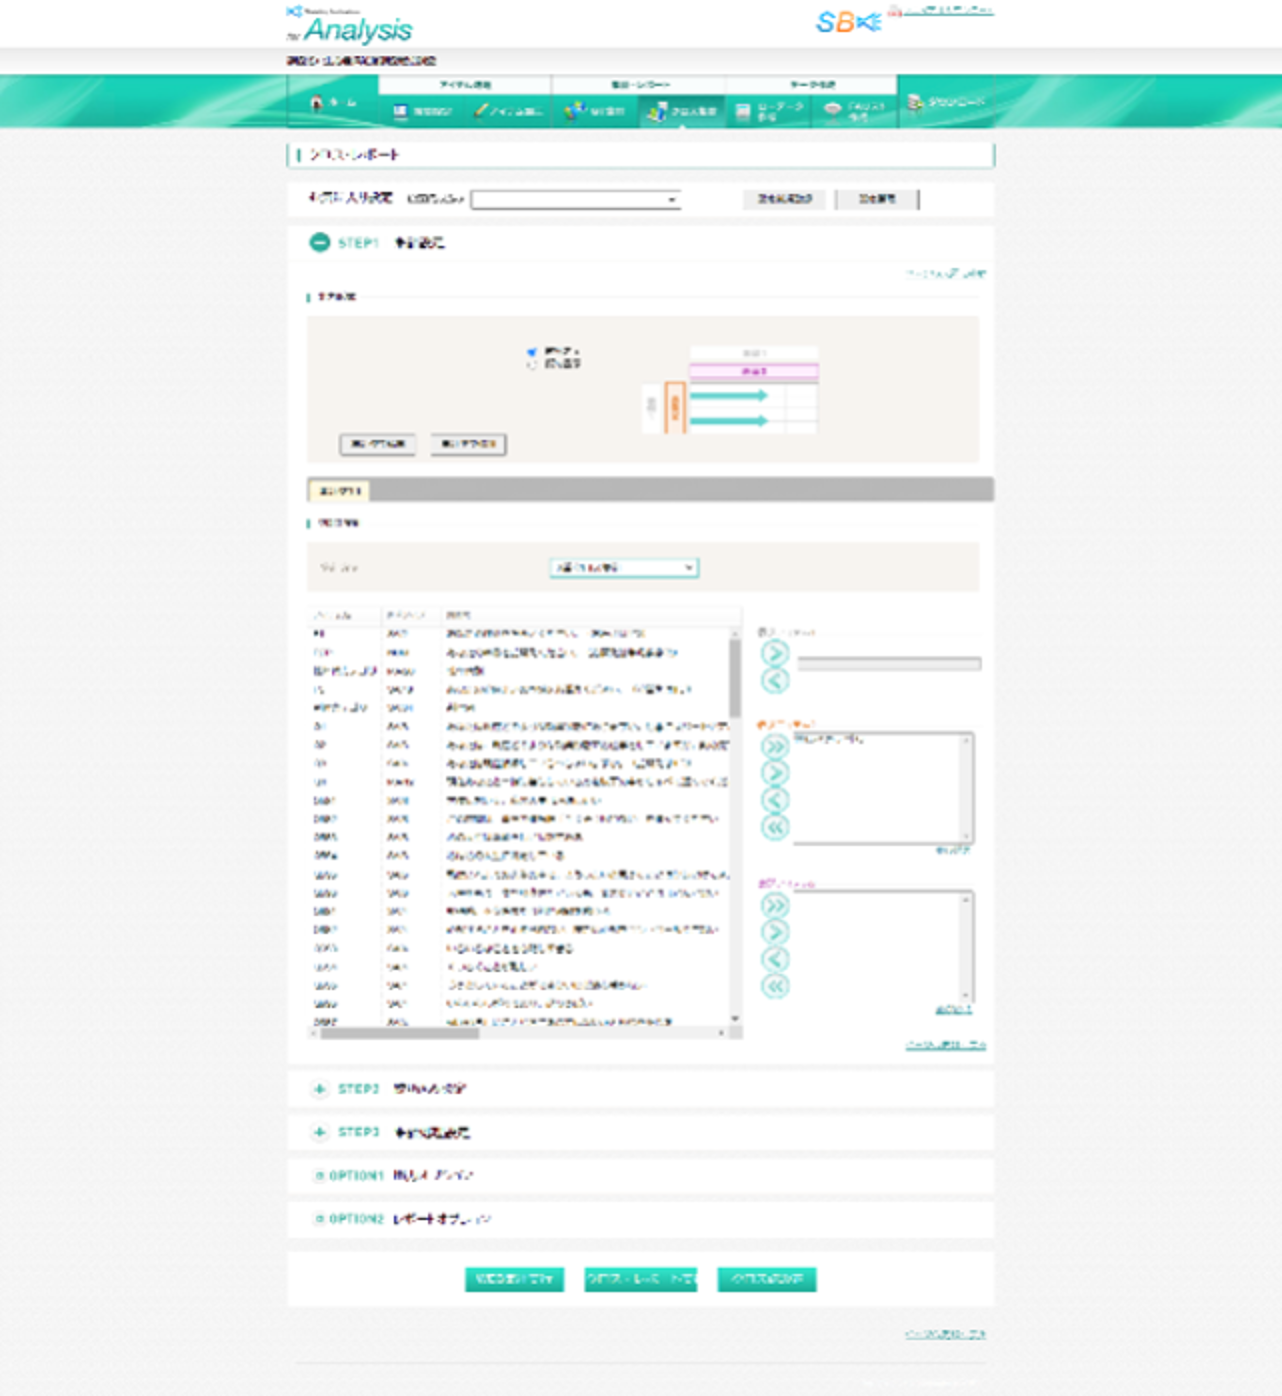1282x1396 pixels.
Task: Select the first radio button in STEP1
Action: 532,352
